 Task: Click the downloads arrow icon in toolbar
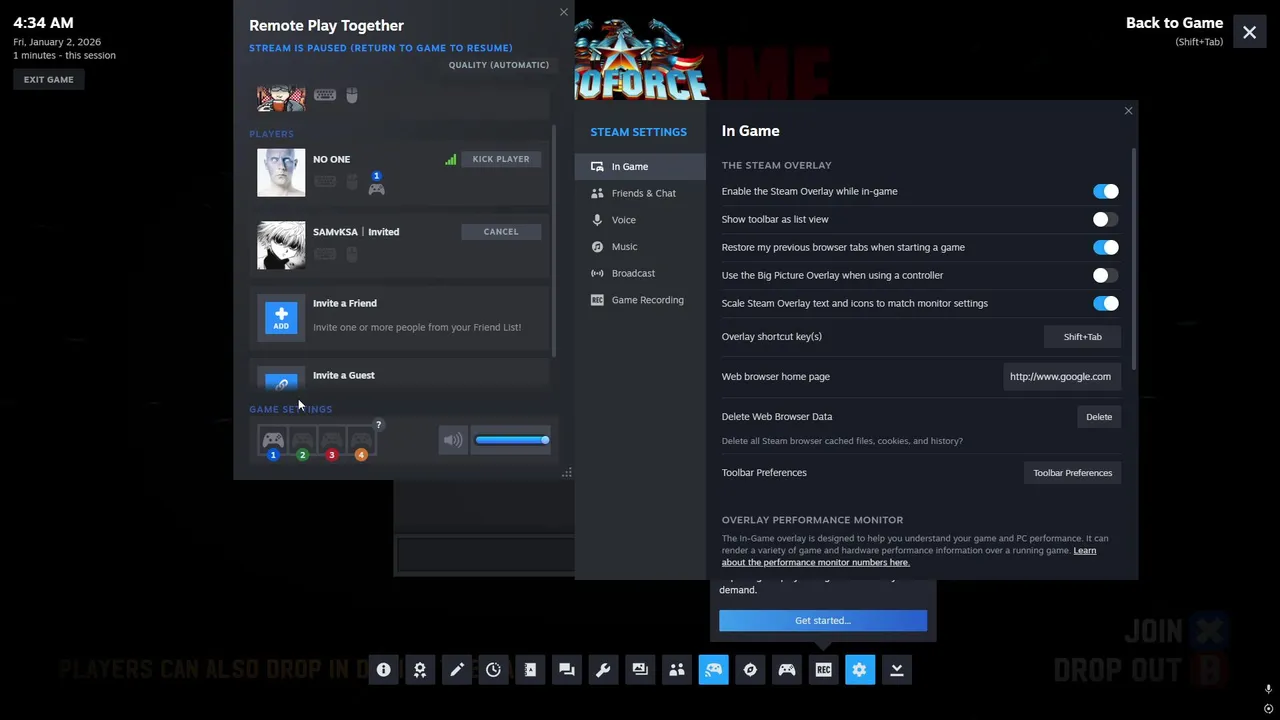coord(897,670)
